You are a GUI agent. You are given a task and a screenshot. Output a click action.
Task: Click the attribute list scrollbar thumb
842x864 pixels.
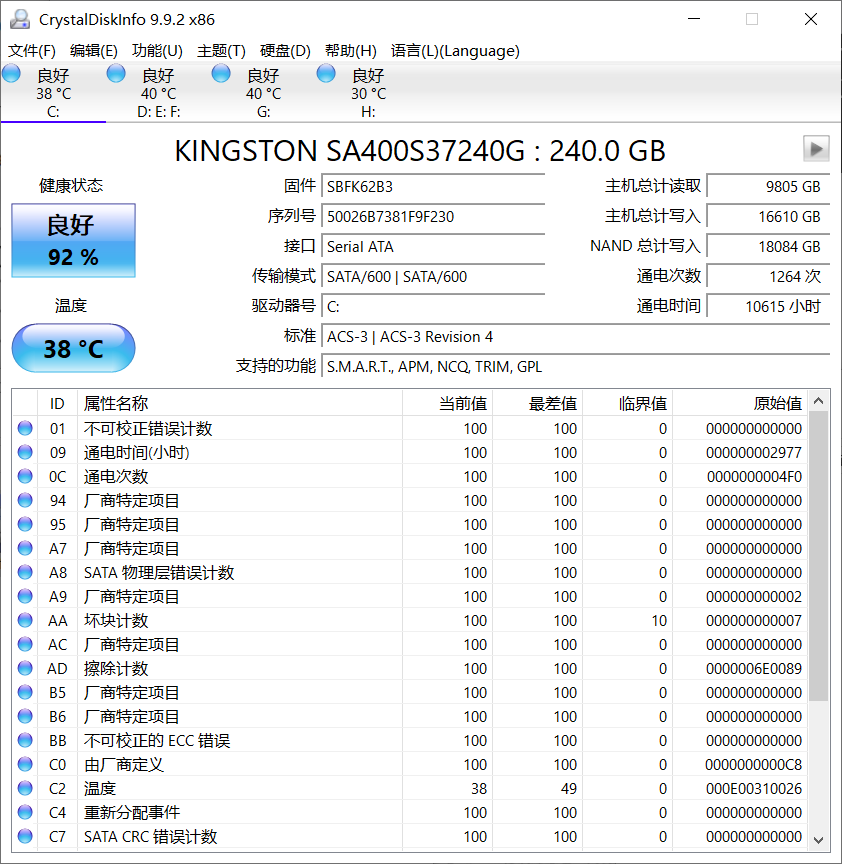[819, 556]
